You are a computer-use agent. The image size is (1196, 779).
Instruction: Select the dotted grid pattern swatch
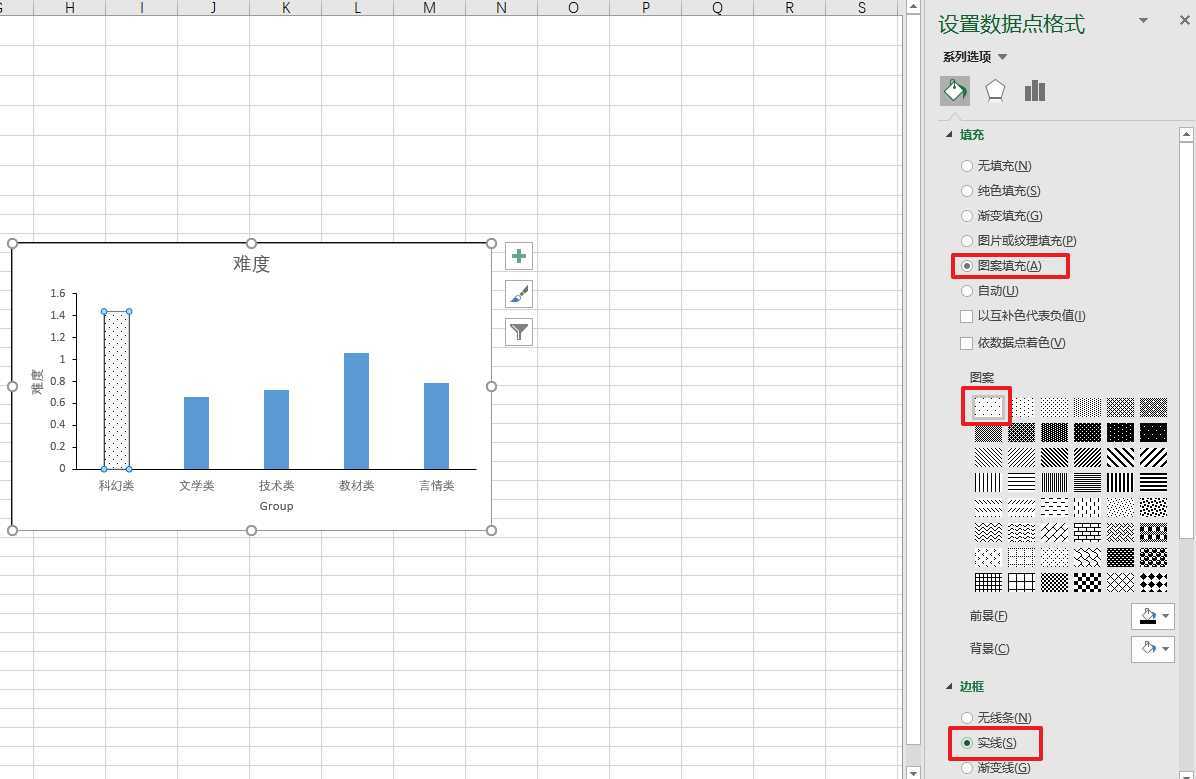(1021, 558)
